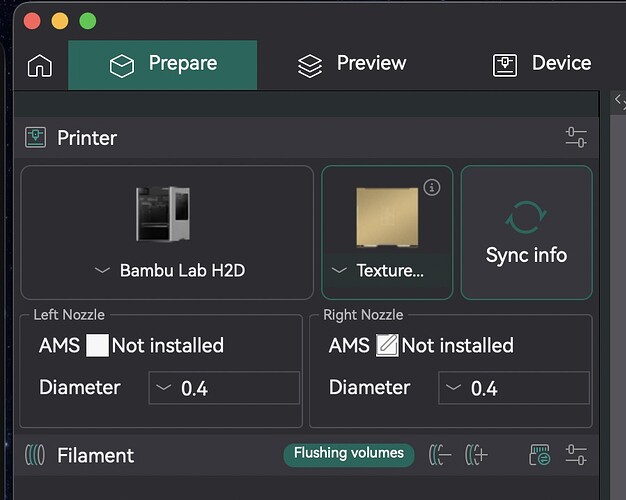This screenshot has height=500, width=626.
Task: Open Left Nozzle diameter dropdown
Action: pyautogui.click(x=224, y=388)
